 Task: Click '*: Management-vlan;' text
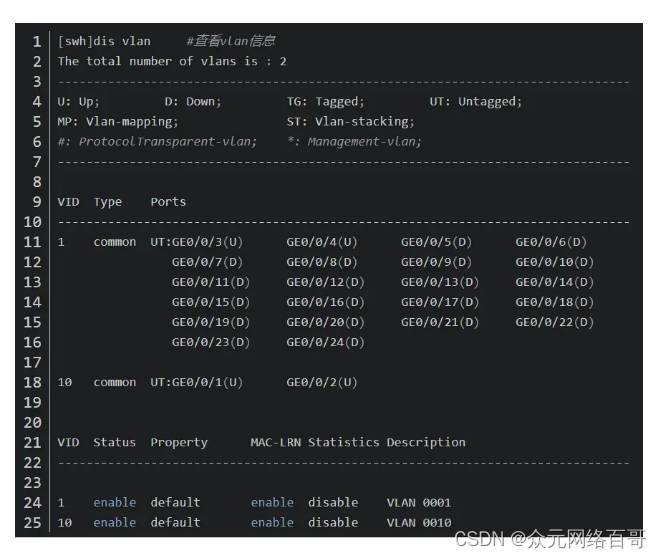pyautogui.click(x=354, y=142)
